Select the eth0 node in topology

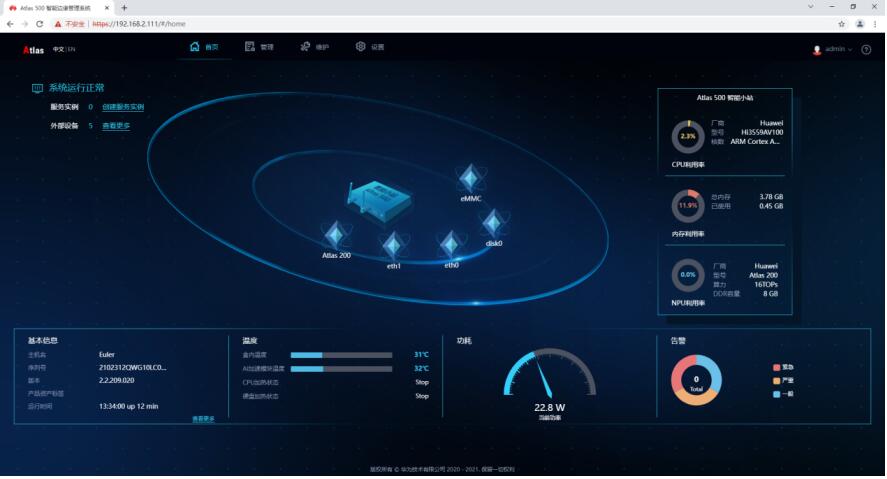pyautogui.click(x=451, y=249)
